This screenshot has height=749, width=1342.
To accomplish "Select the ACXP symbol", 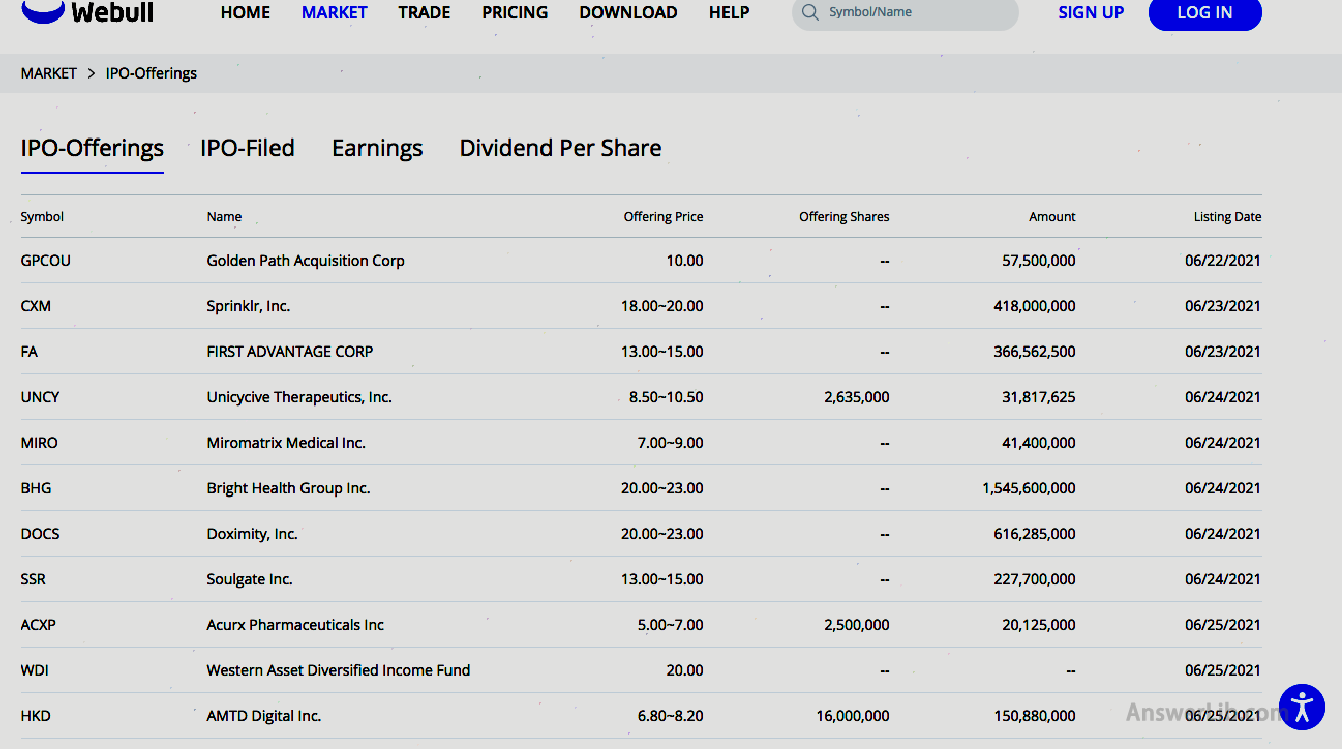I will coord(38,625).
